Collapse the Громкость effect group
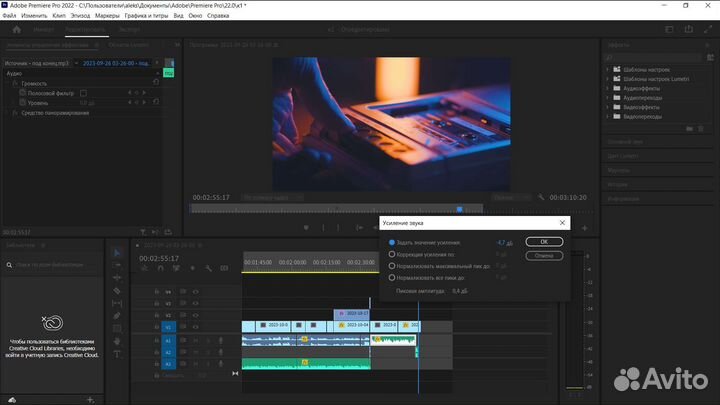This screenshot has height=405, width=720. click(7, 84)
